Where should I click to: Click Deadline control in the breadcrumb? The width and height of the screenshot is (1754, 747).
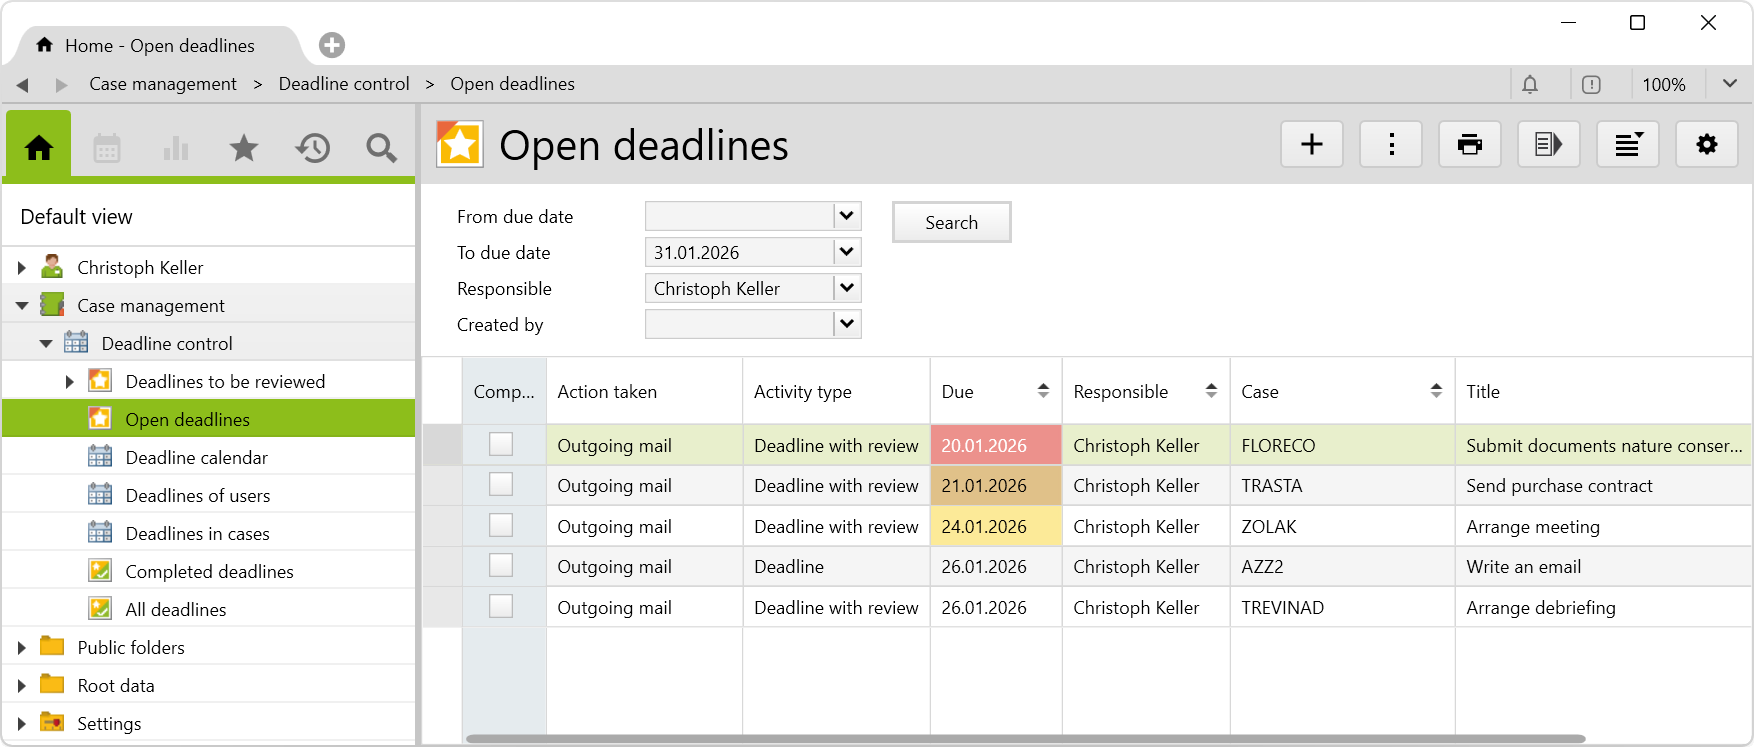(x=344, y=84)
